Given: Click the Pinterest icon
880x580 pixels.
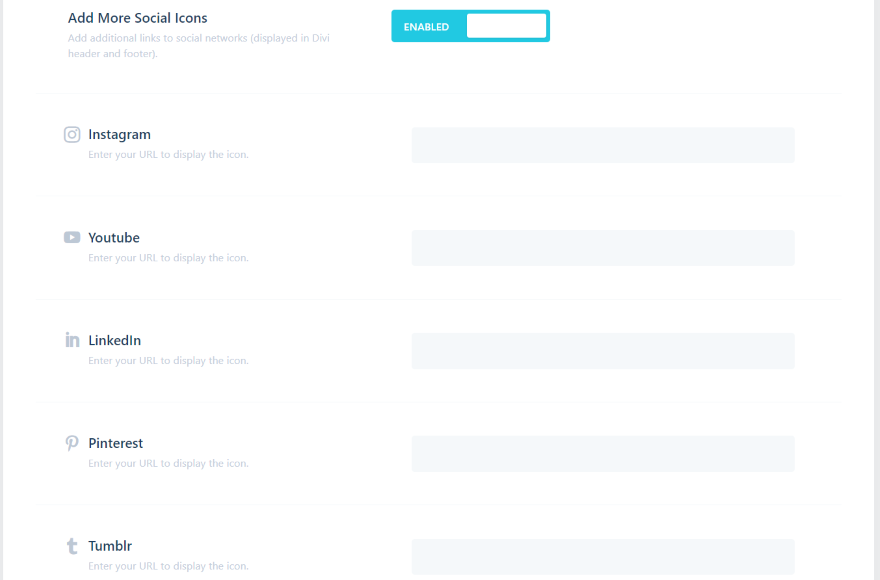Looking at the screenshot, I should (x=72, y=443).
